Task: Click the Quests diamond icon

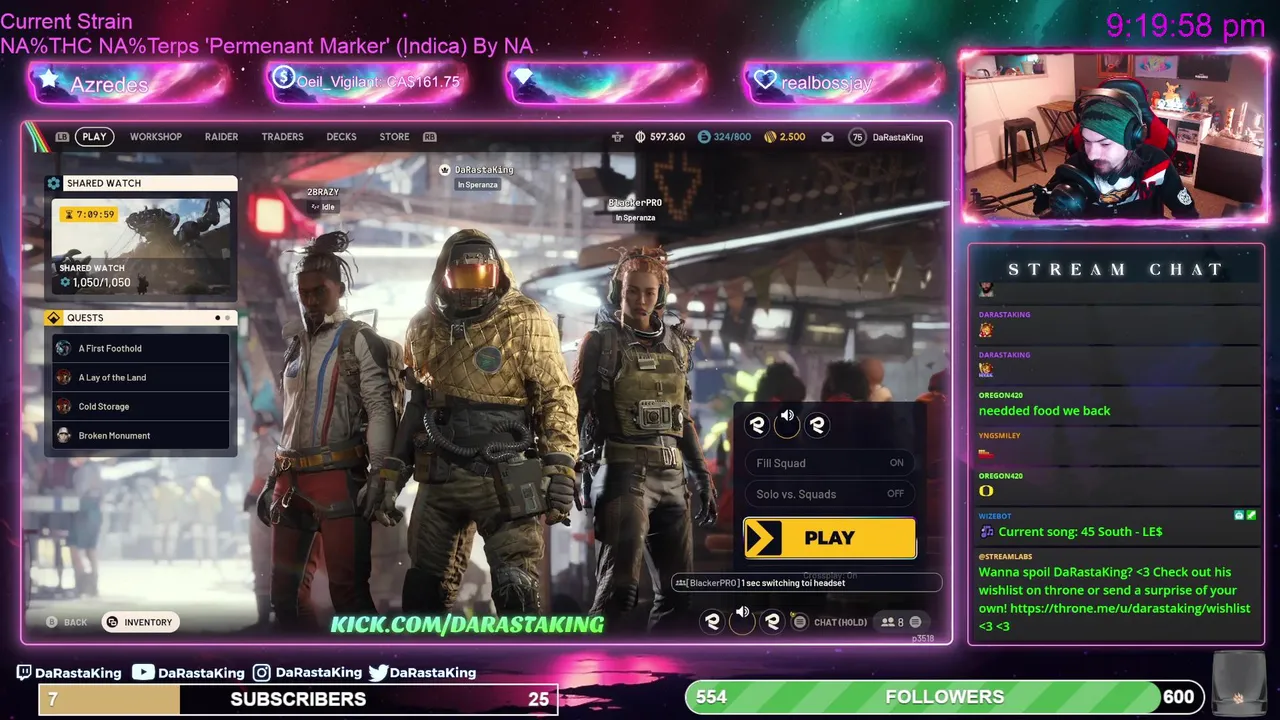Action: pyautogui.click(x=54, y=318)
